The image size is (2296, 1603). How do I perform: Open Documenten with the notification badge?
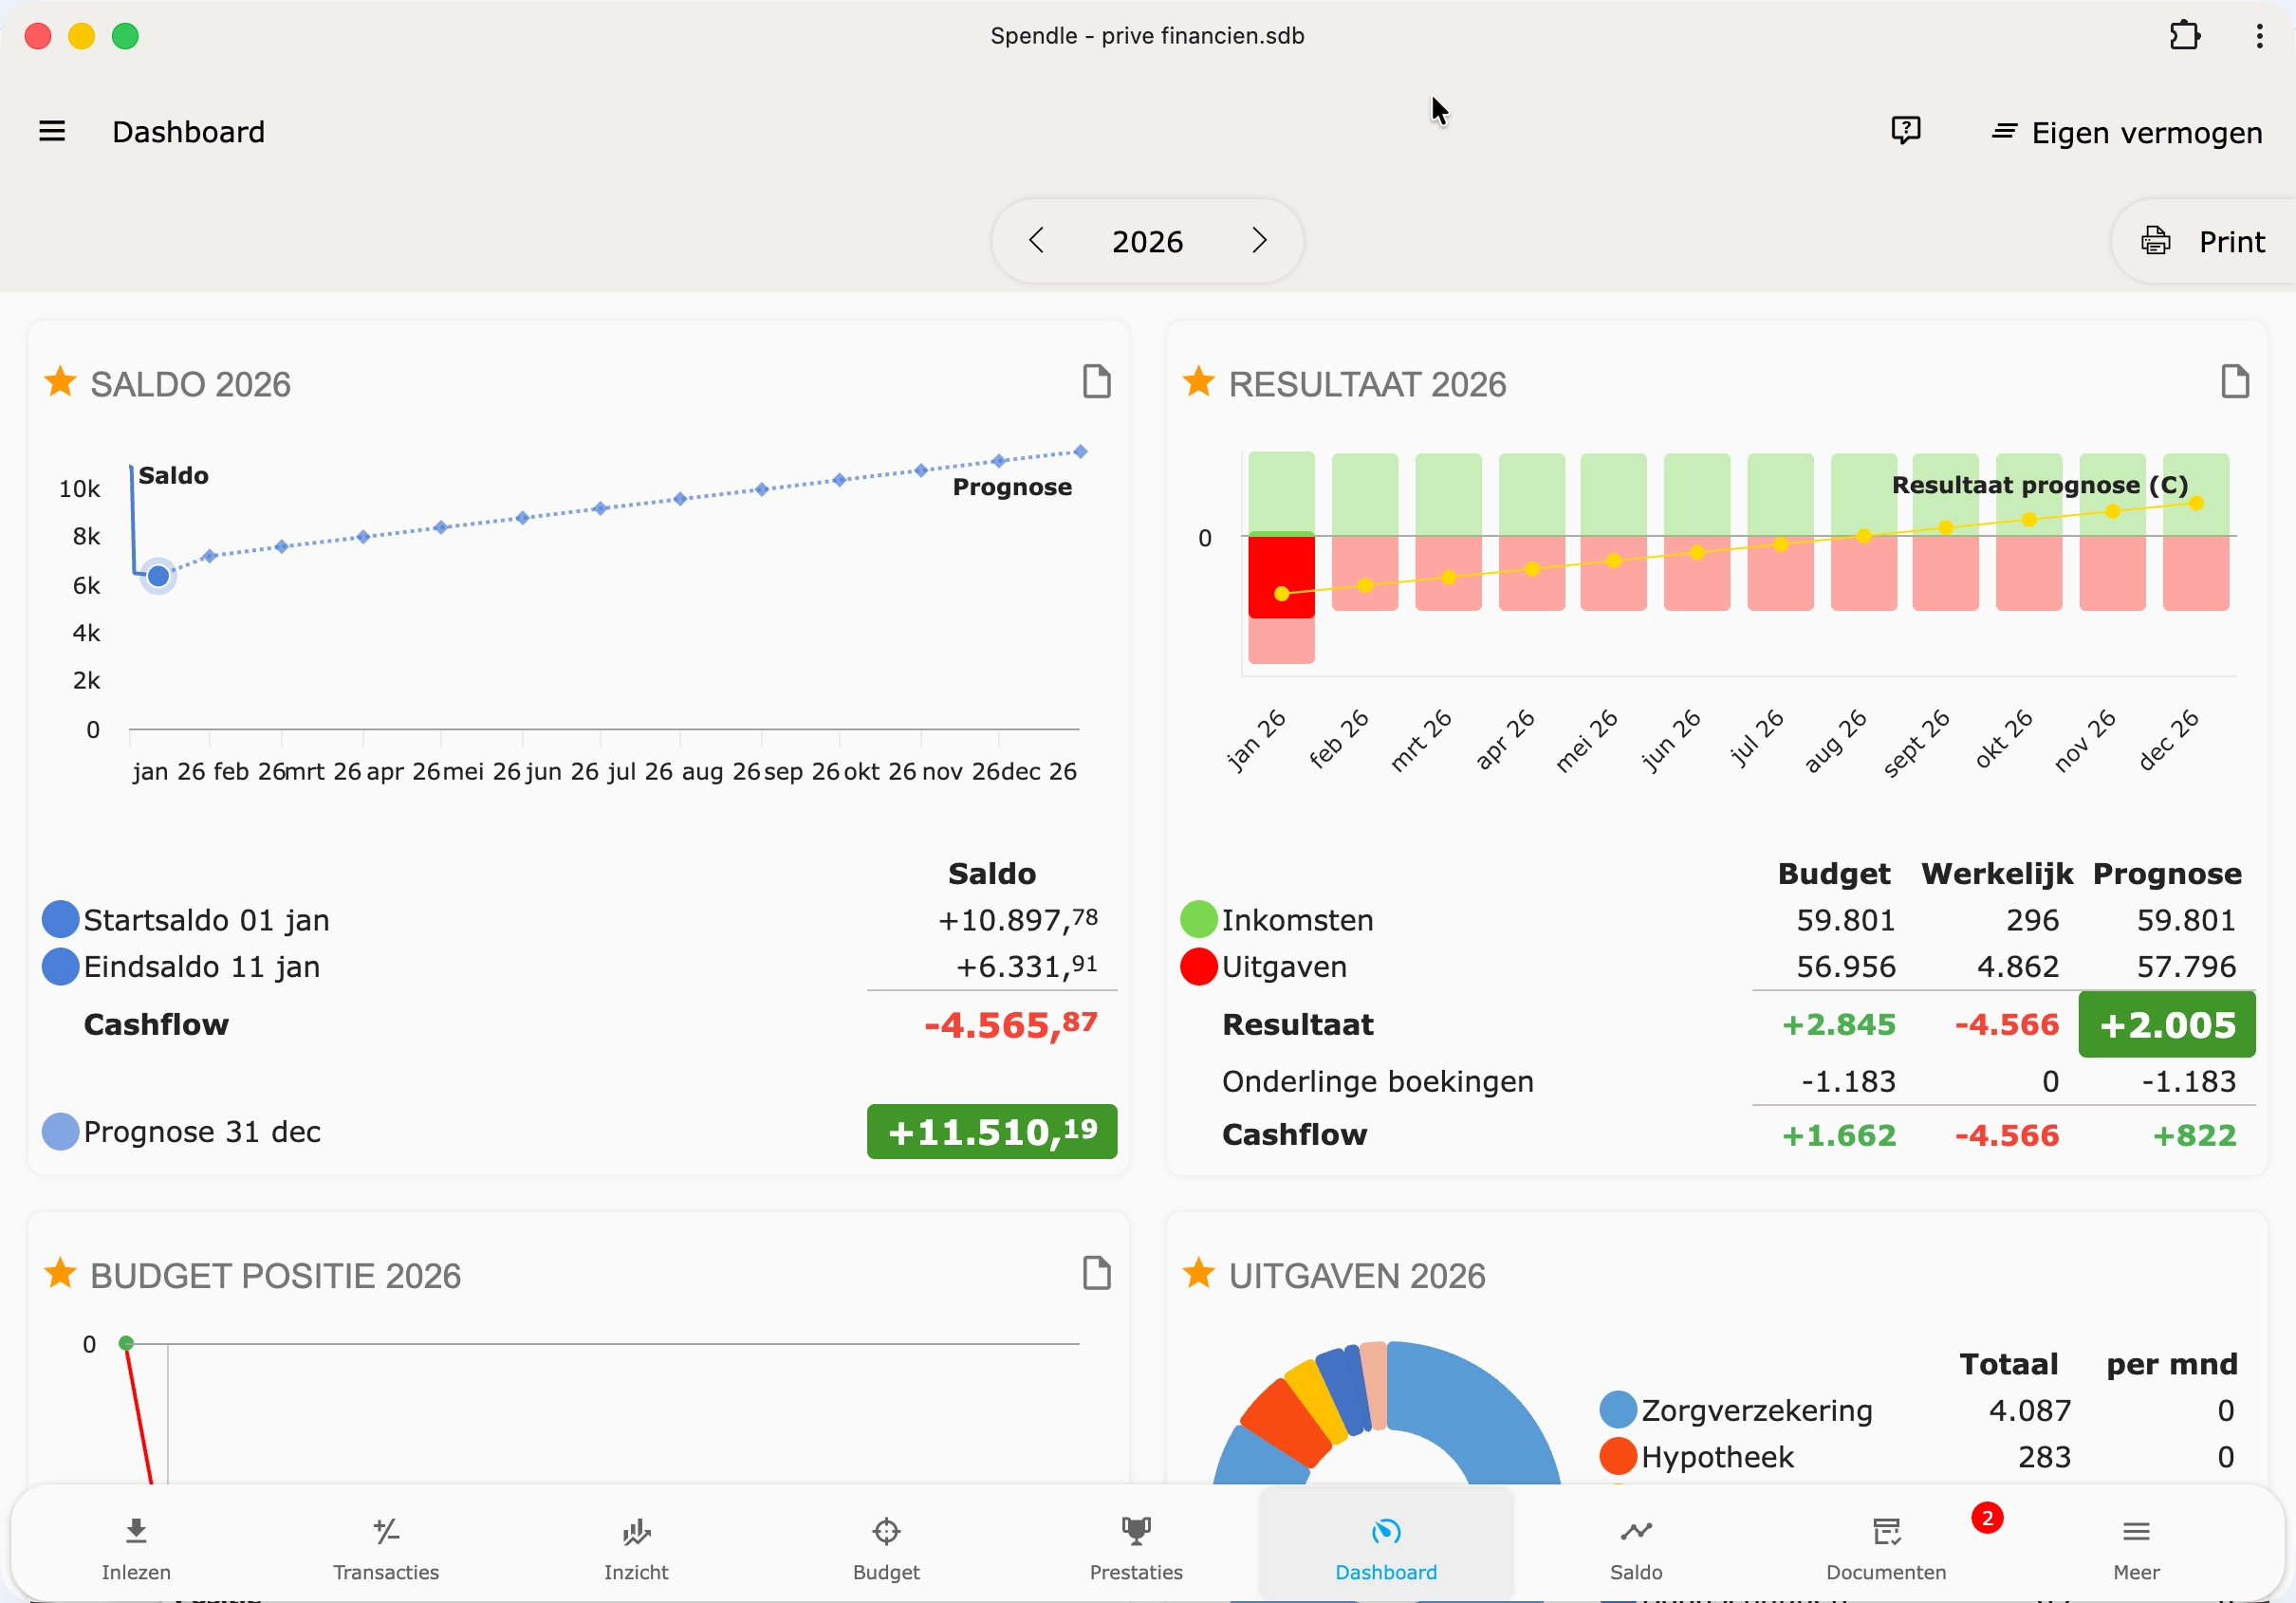[1886, 1545]
